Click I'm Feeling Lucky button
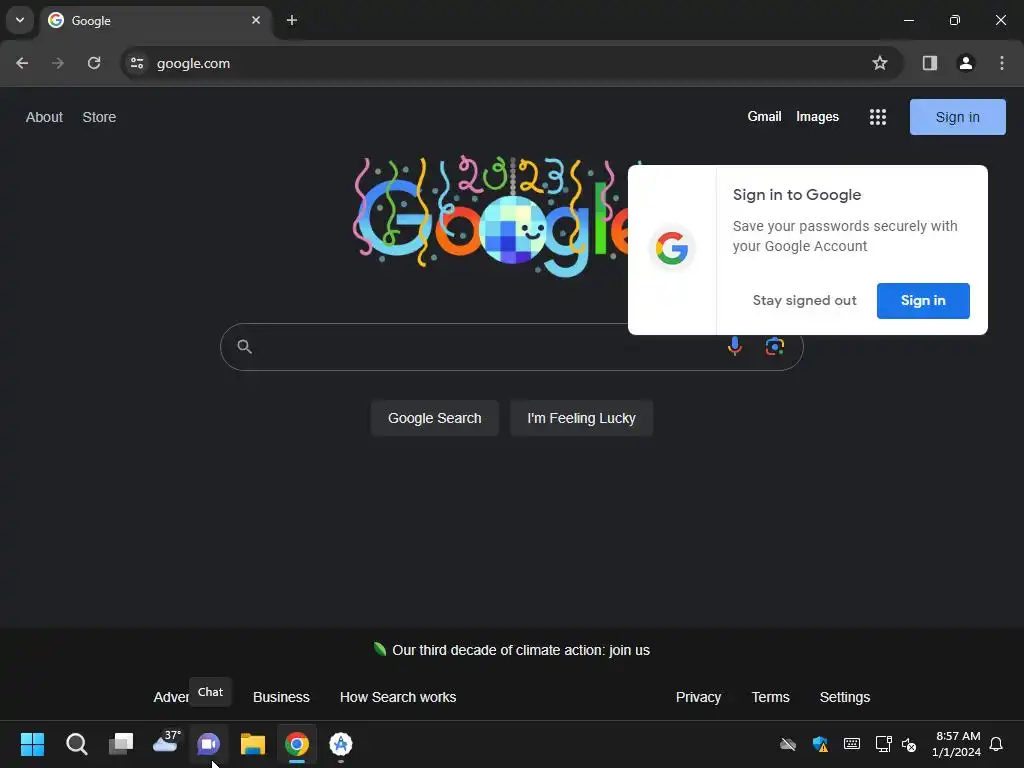Image resolution: width=1024 pixels, height=768 pixels. pos(581,418)
